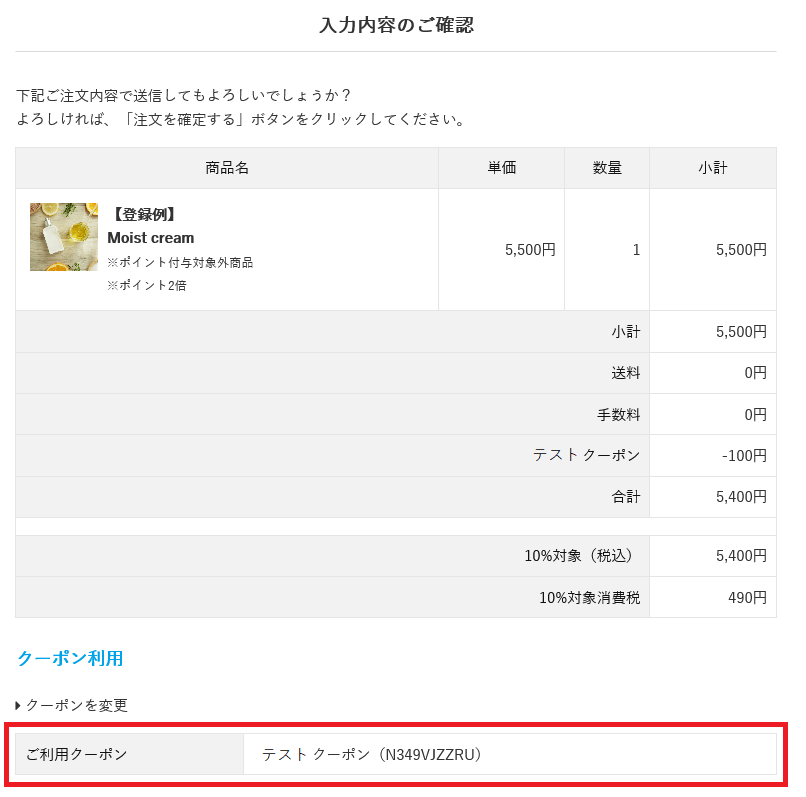Screen dimensions: 806x797
Task: Click the ※ポイント2倍 note text
Action: point(147,285)
